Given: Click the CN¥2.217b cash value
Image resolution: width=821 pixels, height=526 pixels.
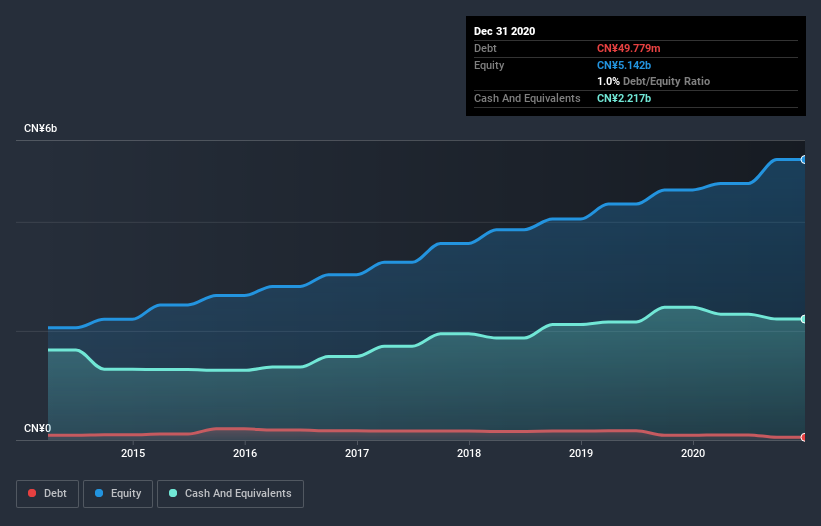Looking at the screenshot, I should point(624,98).
